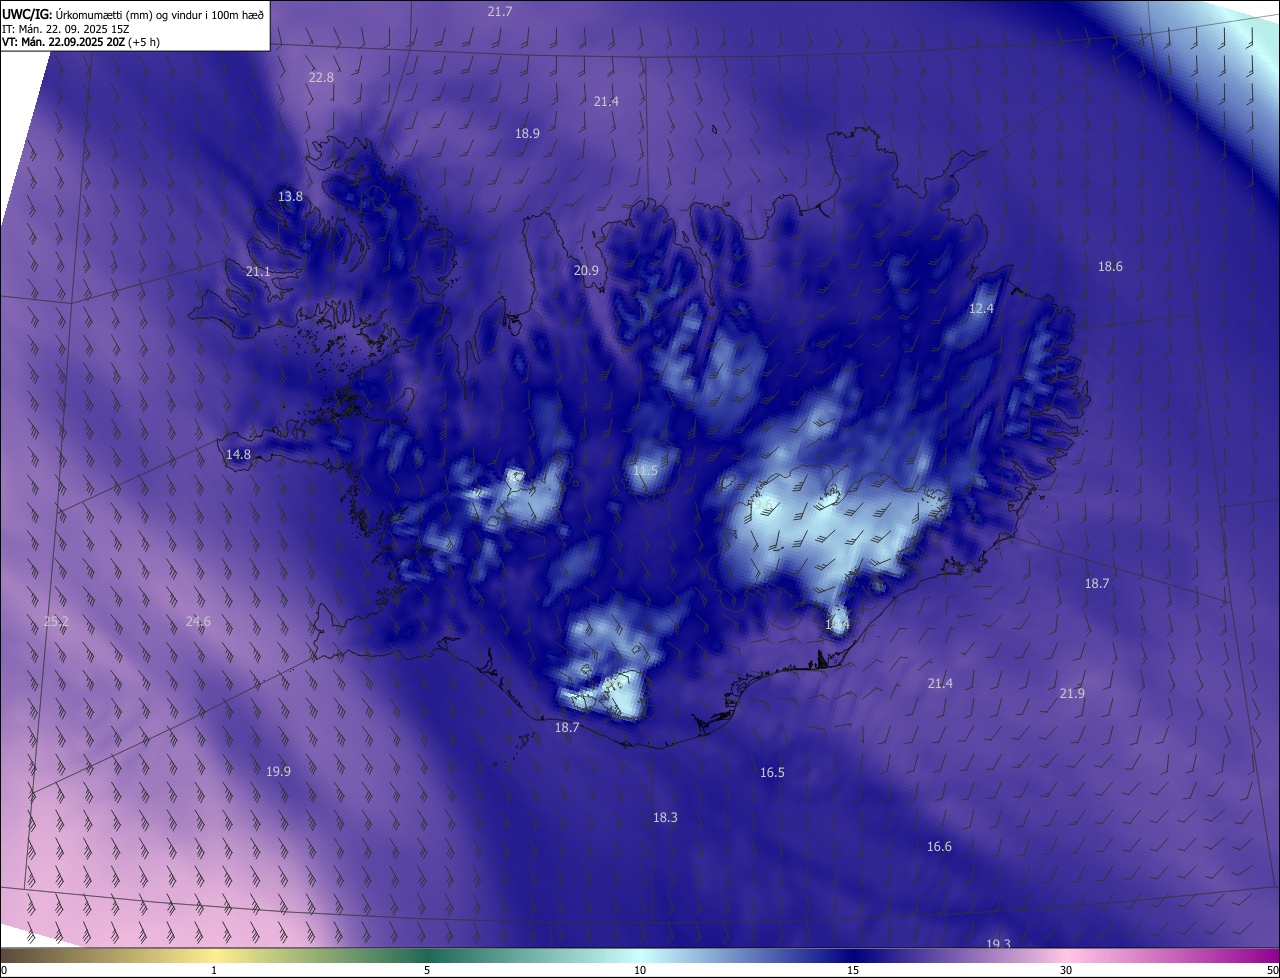
Task: Click the 16.6 value label
Action: [939, 846]
